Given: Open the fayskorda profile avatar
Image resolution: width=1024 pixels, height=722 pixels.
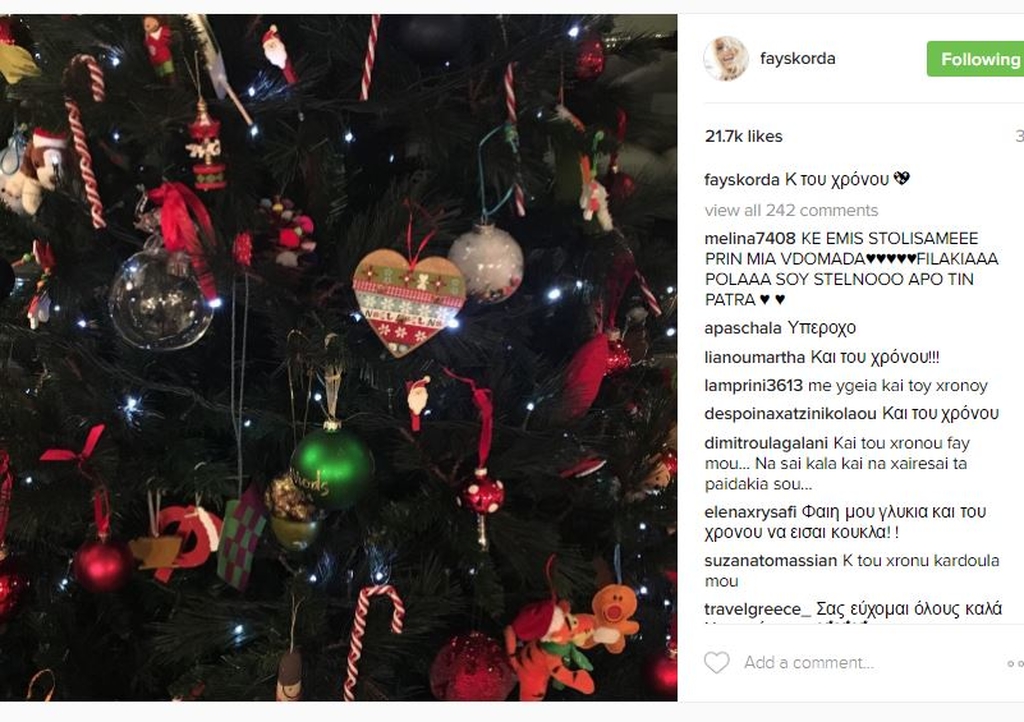Looking at the screenshot, I should (726, 59).
